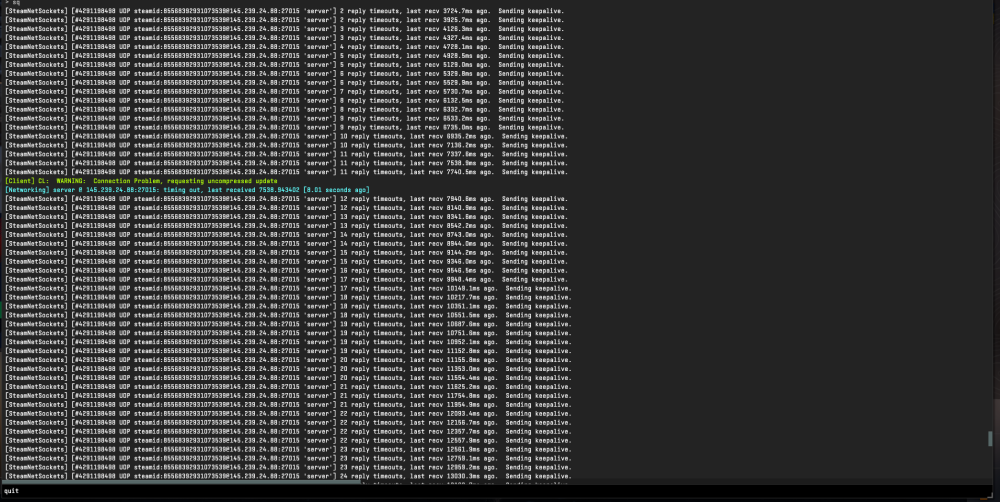Click the log line with "11754.8ms ago"
The width and height of the screenshot is (1000, 502).
(288, 395)
